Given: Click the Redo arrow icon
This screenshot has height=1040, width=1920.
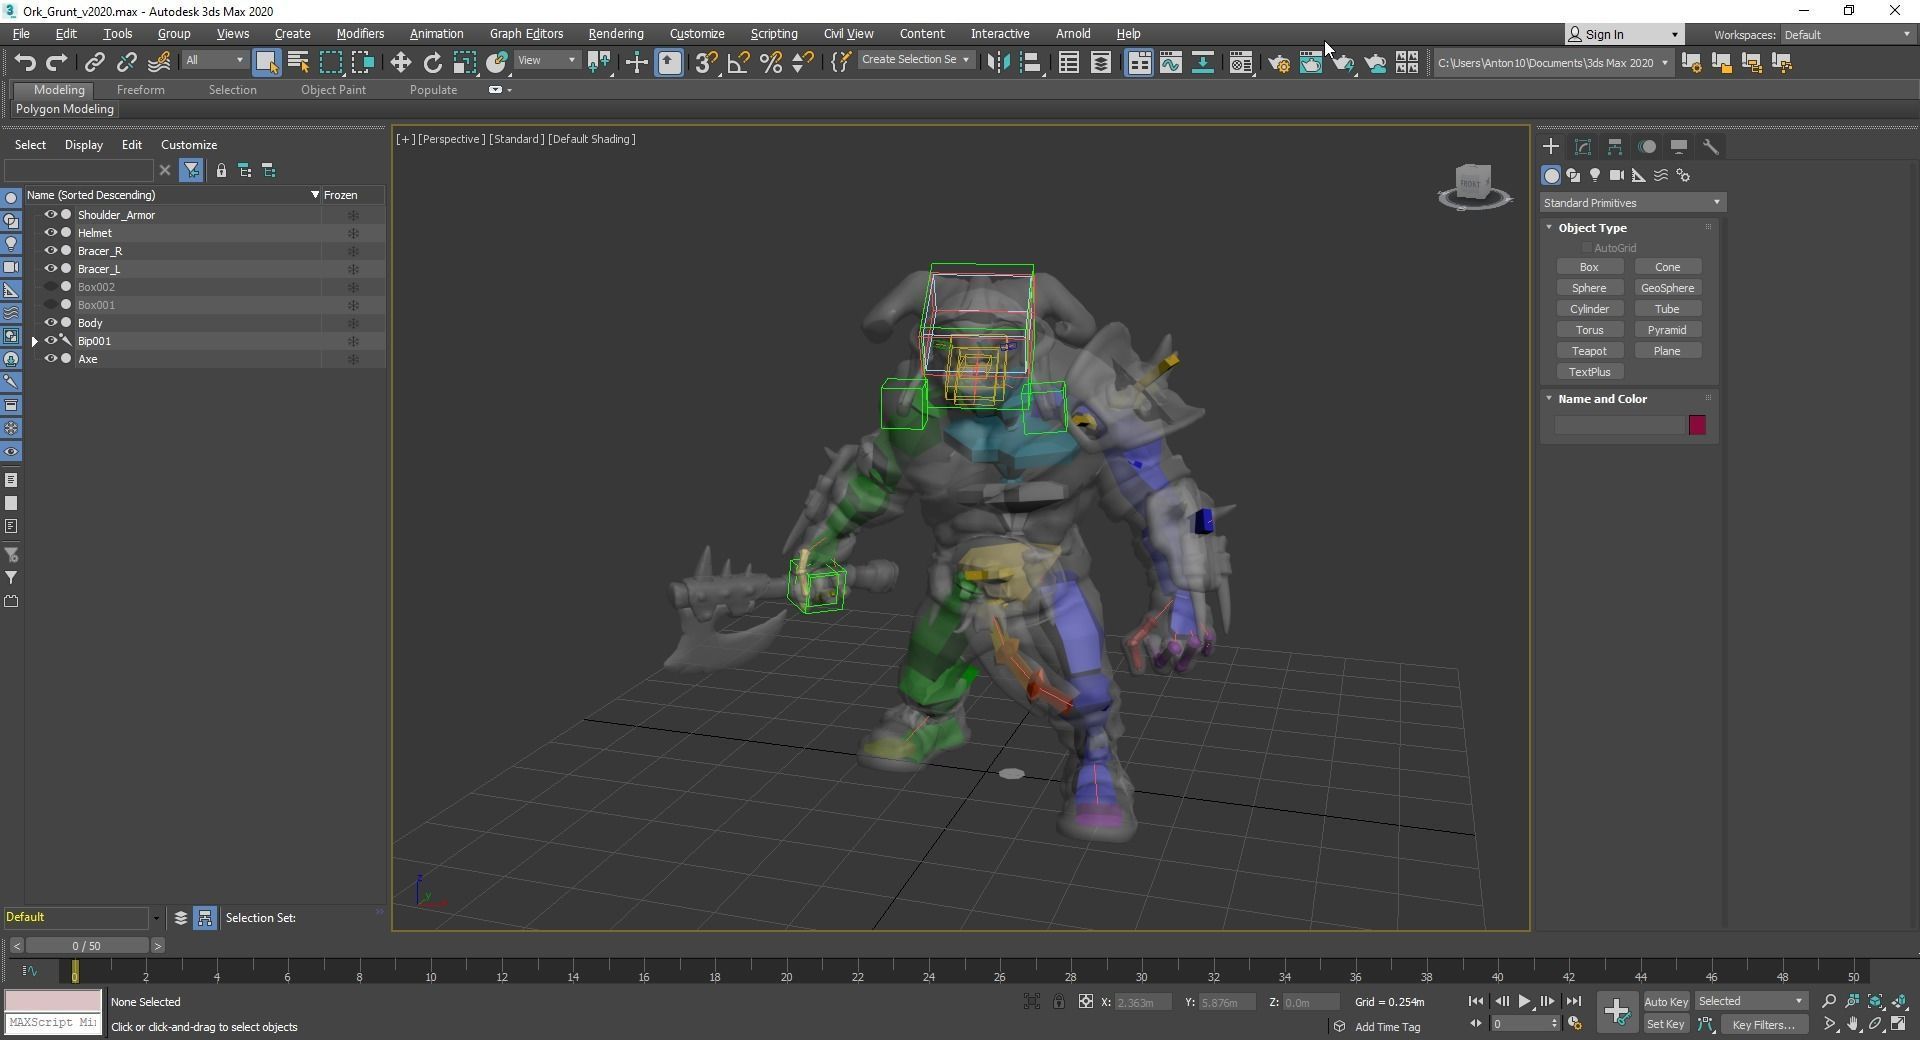Looking at the screenshot, I should (57, 63).
